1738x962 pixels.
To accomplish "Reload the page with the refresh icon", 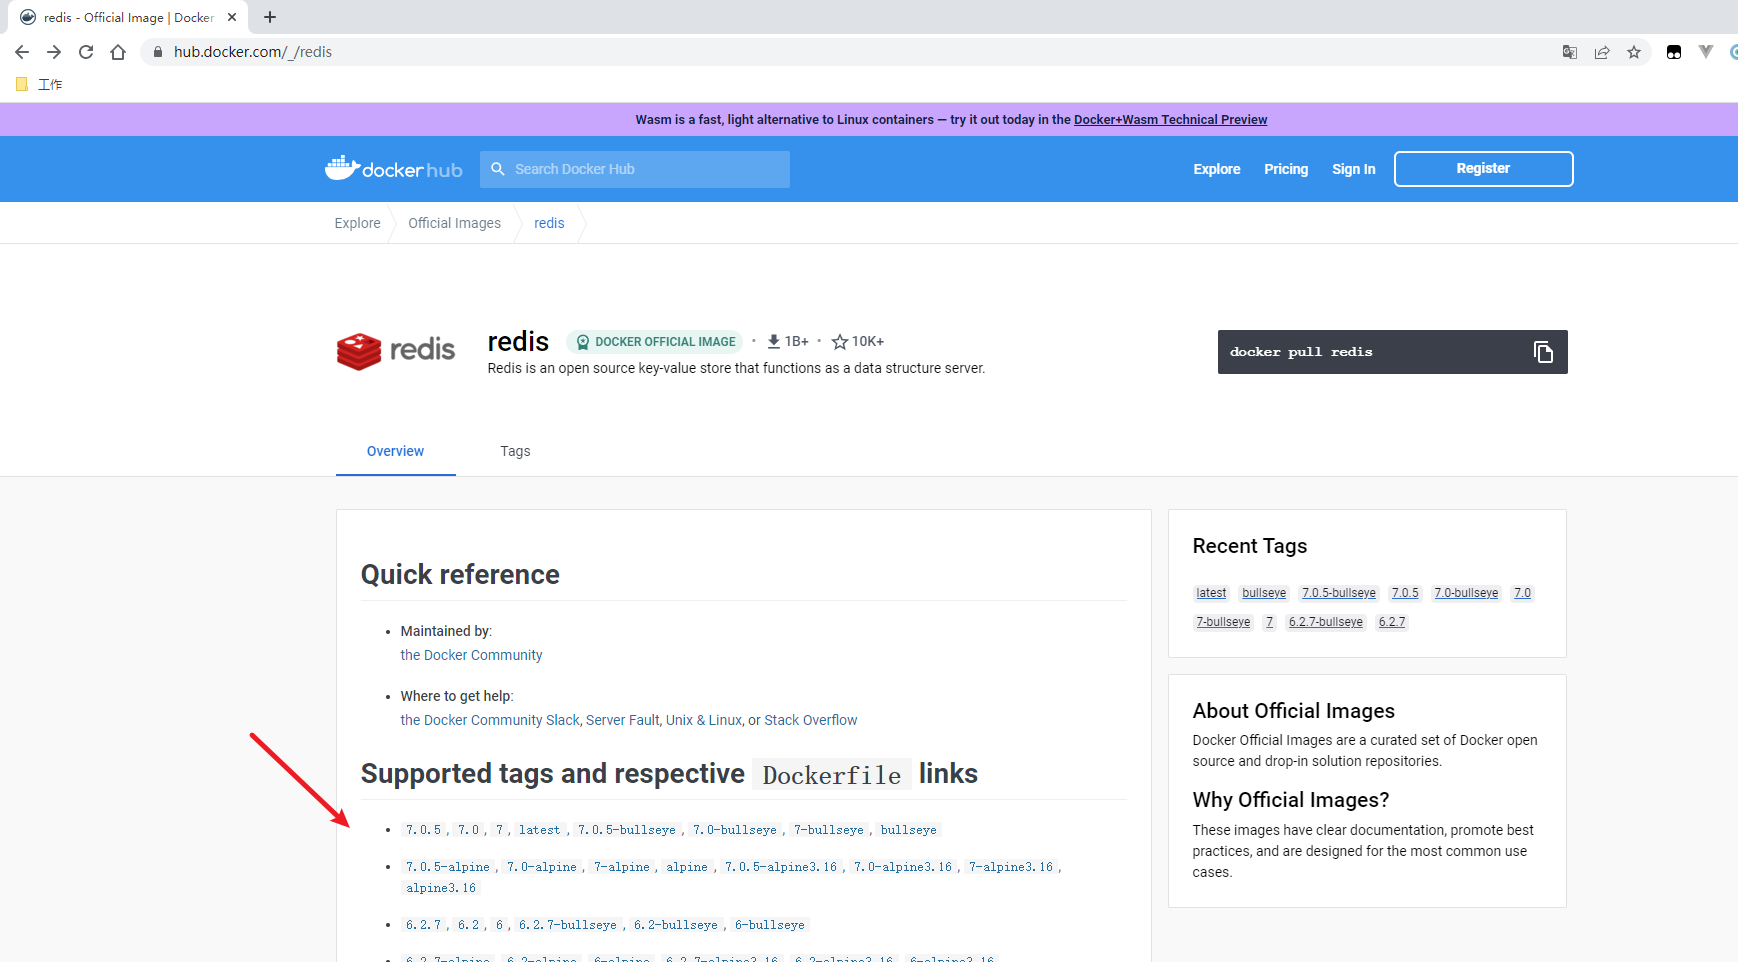I will [86, 52].
